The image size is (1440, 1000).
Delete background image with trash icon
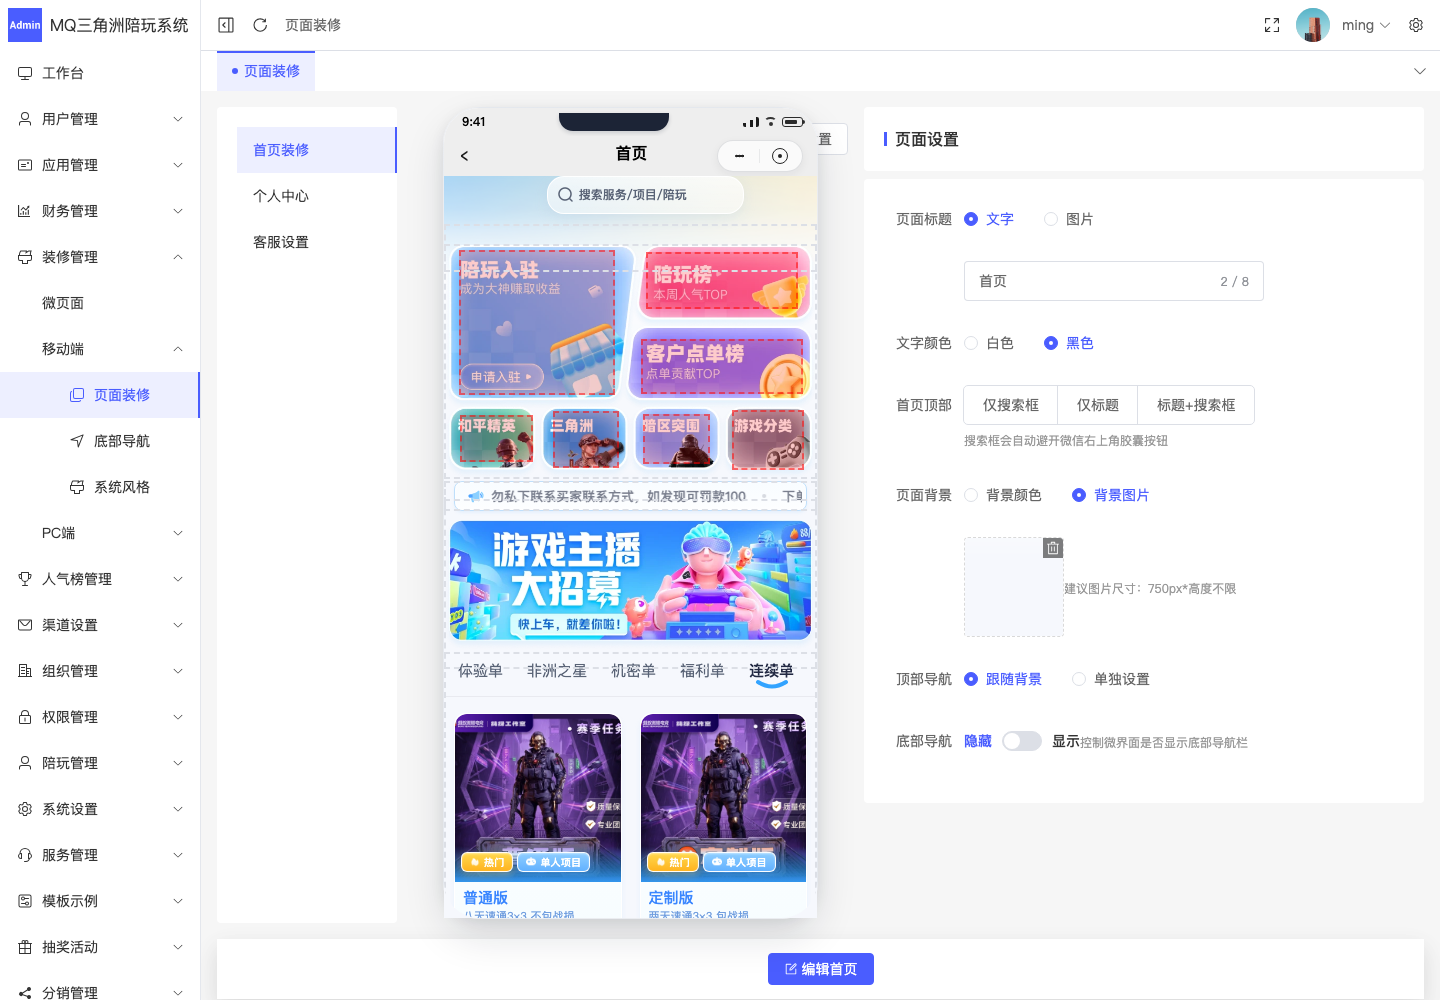tap(1053, 548)
